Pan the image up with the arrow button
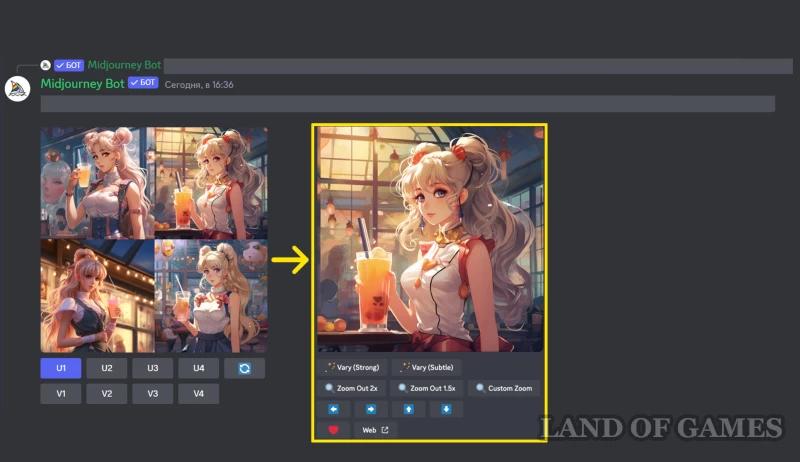800x462 pixels. [x=409, y=409]
